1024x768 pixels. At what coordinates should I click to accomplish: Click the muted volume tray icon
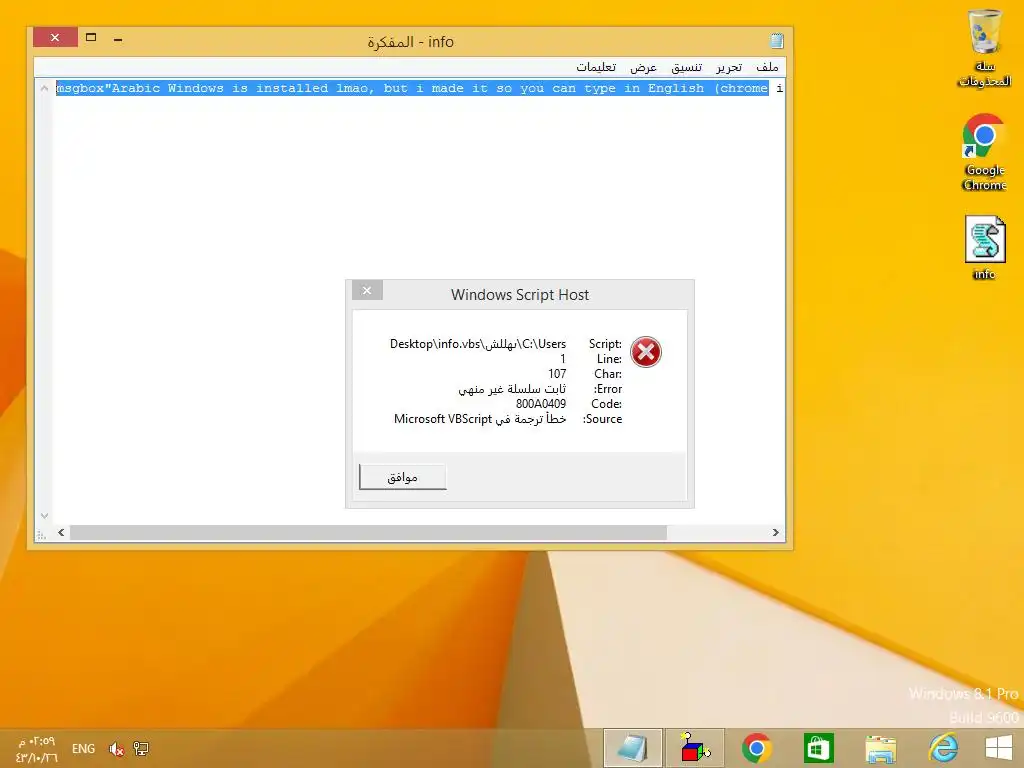[116, 749]
